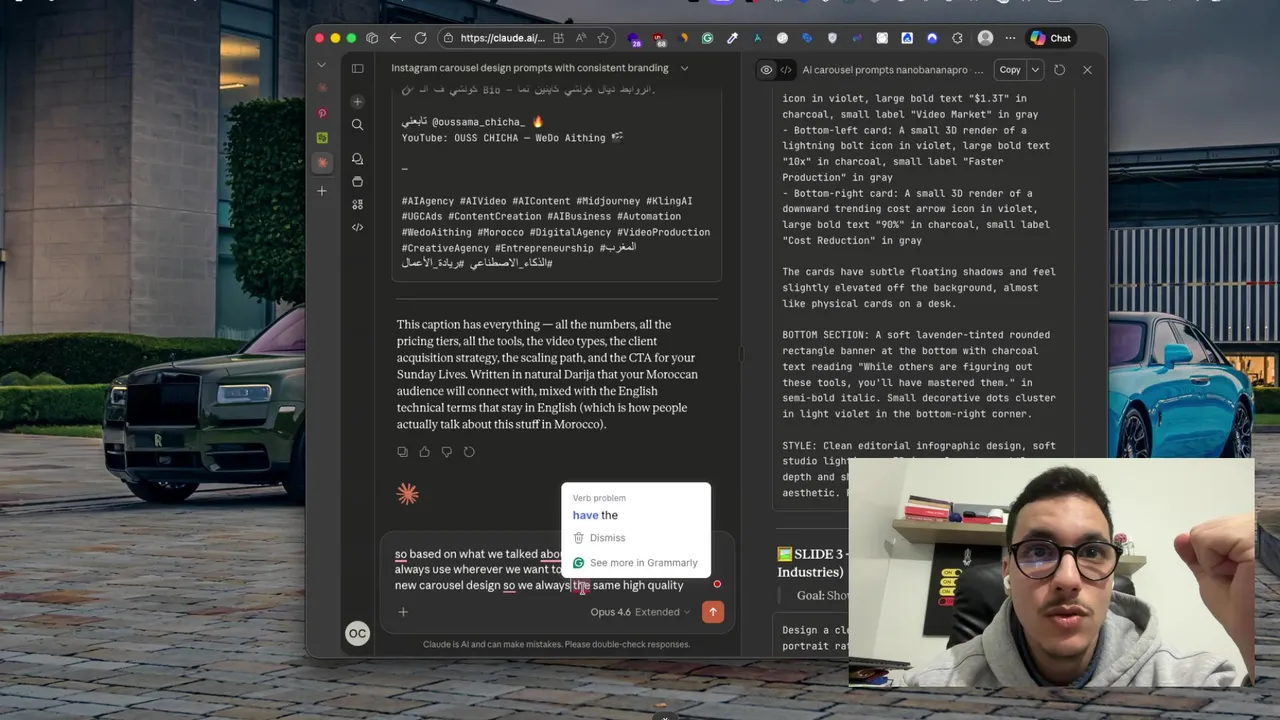This screenshot has width=1280, height=720.
Task: Open Code icon in Claude sidebar
Action: pyautogui.click(x=357, y=227)
